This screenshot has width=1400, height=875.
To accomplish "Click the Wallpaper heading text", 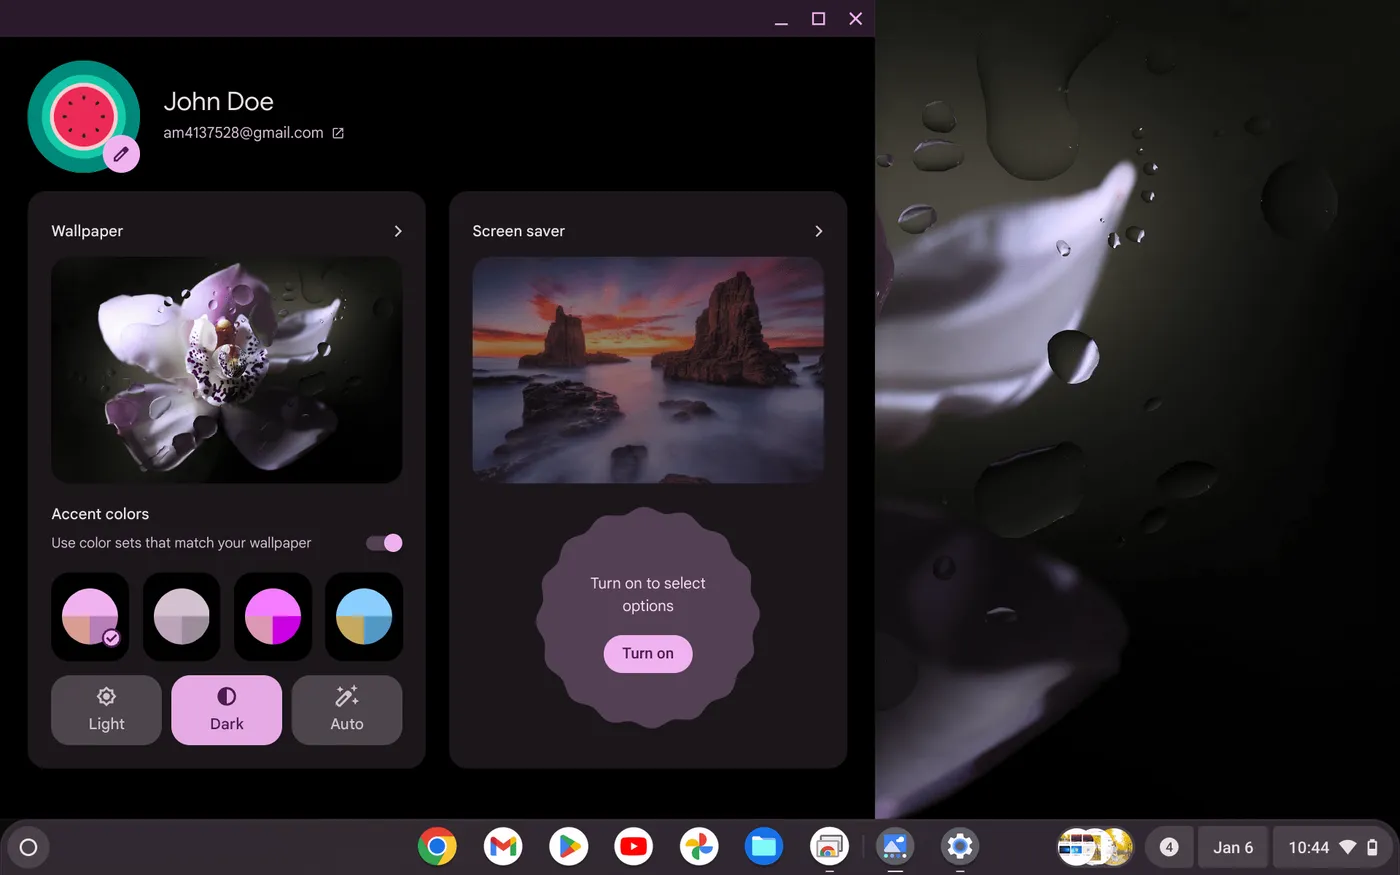I will click(x=87, y=231).
